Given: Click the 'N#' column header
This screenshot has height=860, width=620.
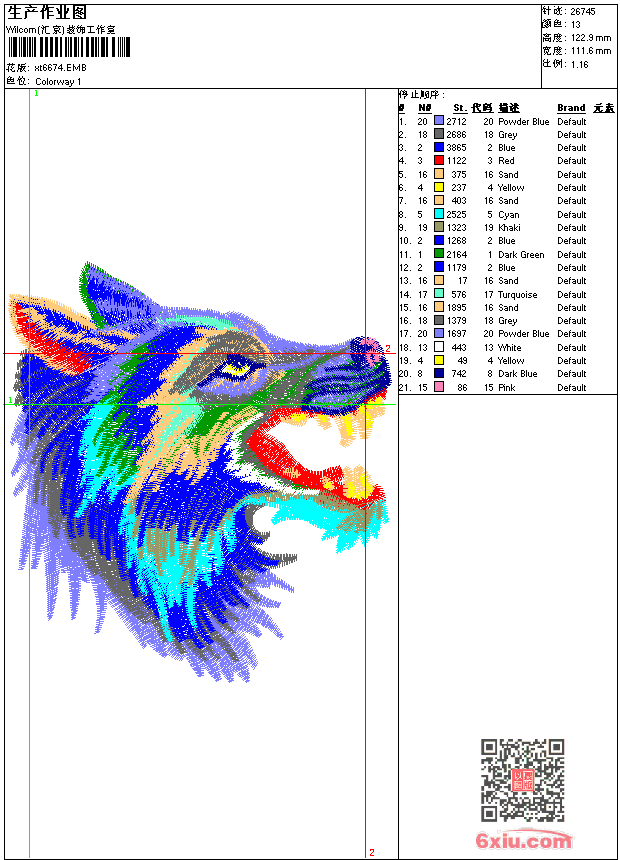Looking at the screenshot, I should pyautogui.click(x=425, y=108).
